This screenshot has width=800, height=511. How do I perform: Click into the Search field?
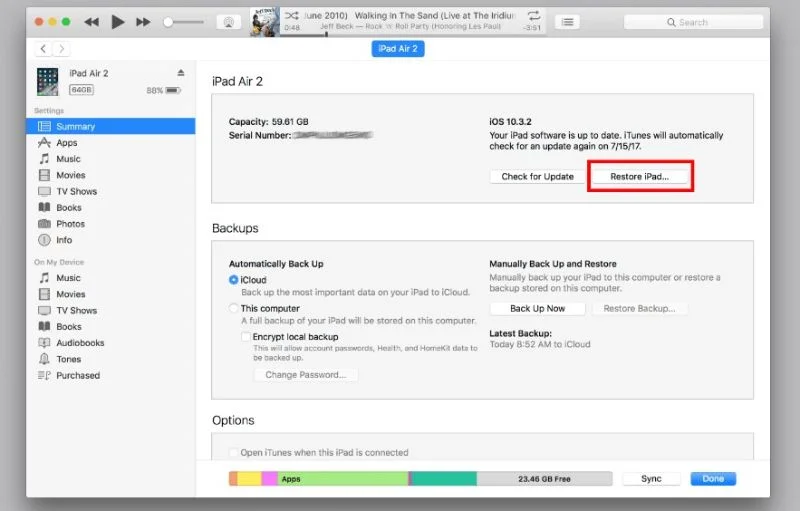coord(693,22)
